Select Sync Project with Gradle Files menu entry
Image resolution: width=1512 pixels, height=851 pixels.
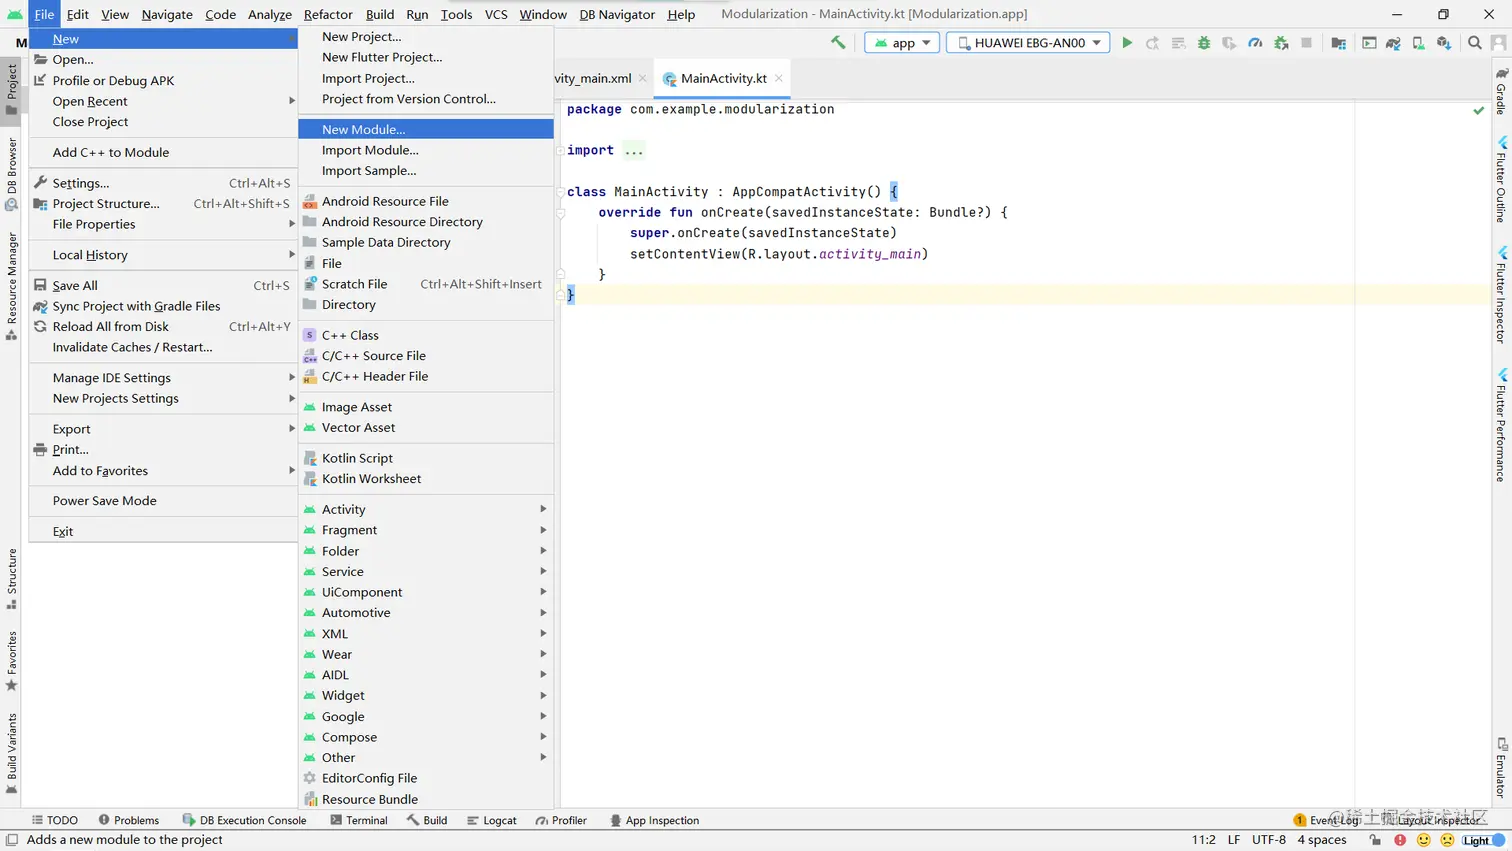pyautogui.click(x=163, y=306)
